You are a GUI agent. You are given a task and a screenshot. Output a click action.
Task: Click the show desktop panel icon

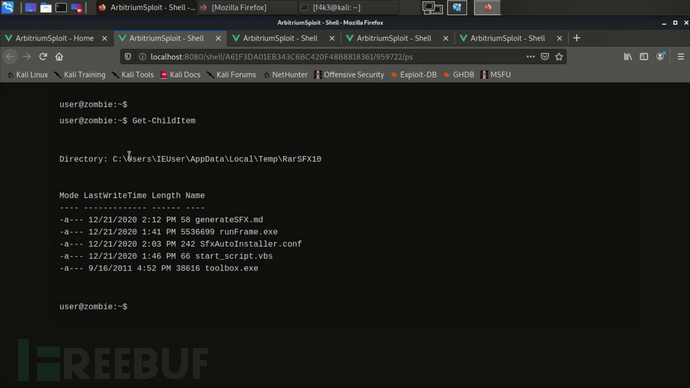[30, 7]
